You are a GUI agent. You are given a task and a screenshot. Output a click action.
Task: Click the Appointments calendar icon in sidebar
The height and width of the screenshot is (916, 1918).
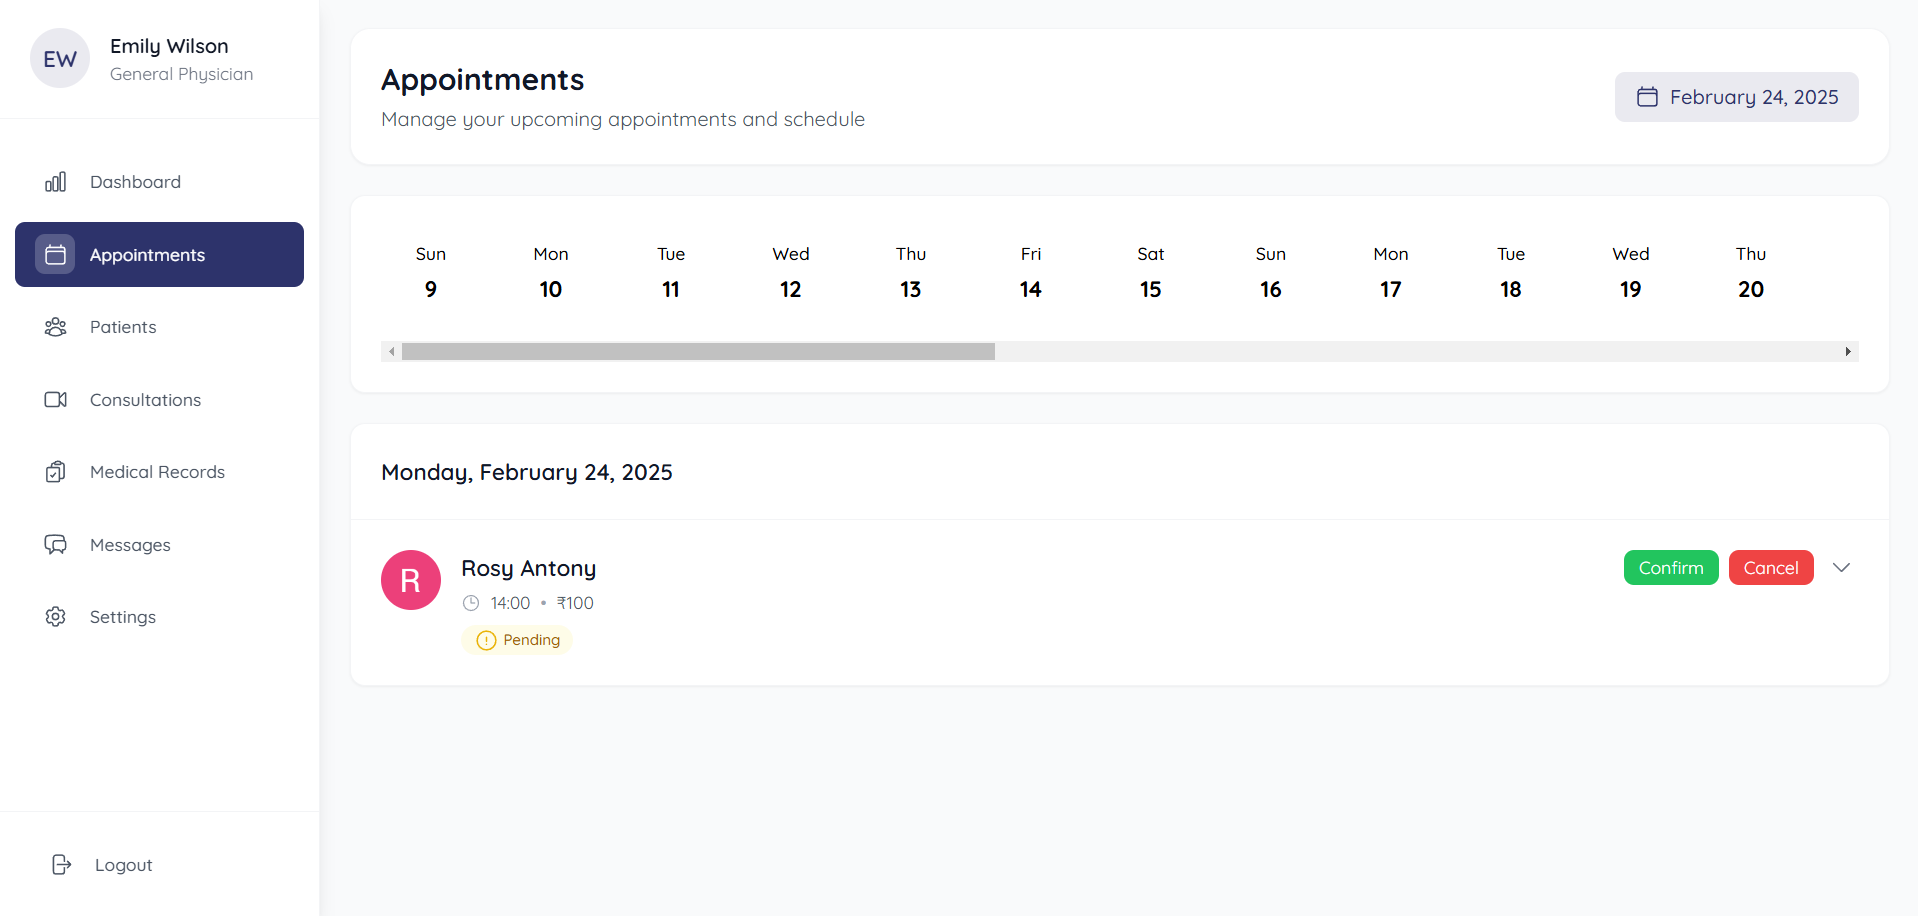tap(55, 255)
